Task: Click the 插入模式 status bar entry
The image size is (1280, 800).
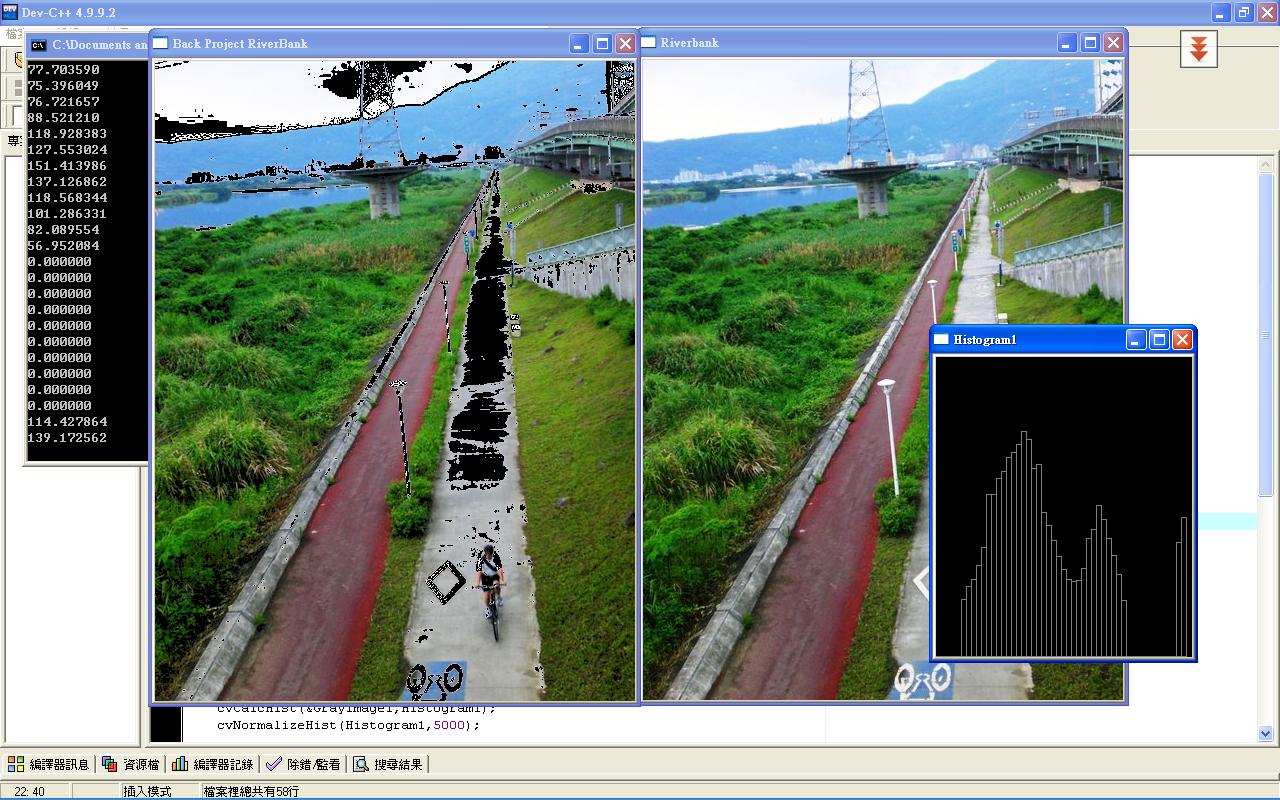Action: (147, 791)
